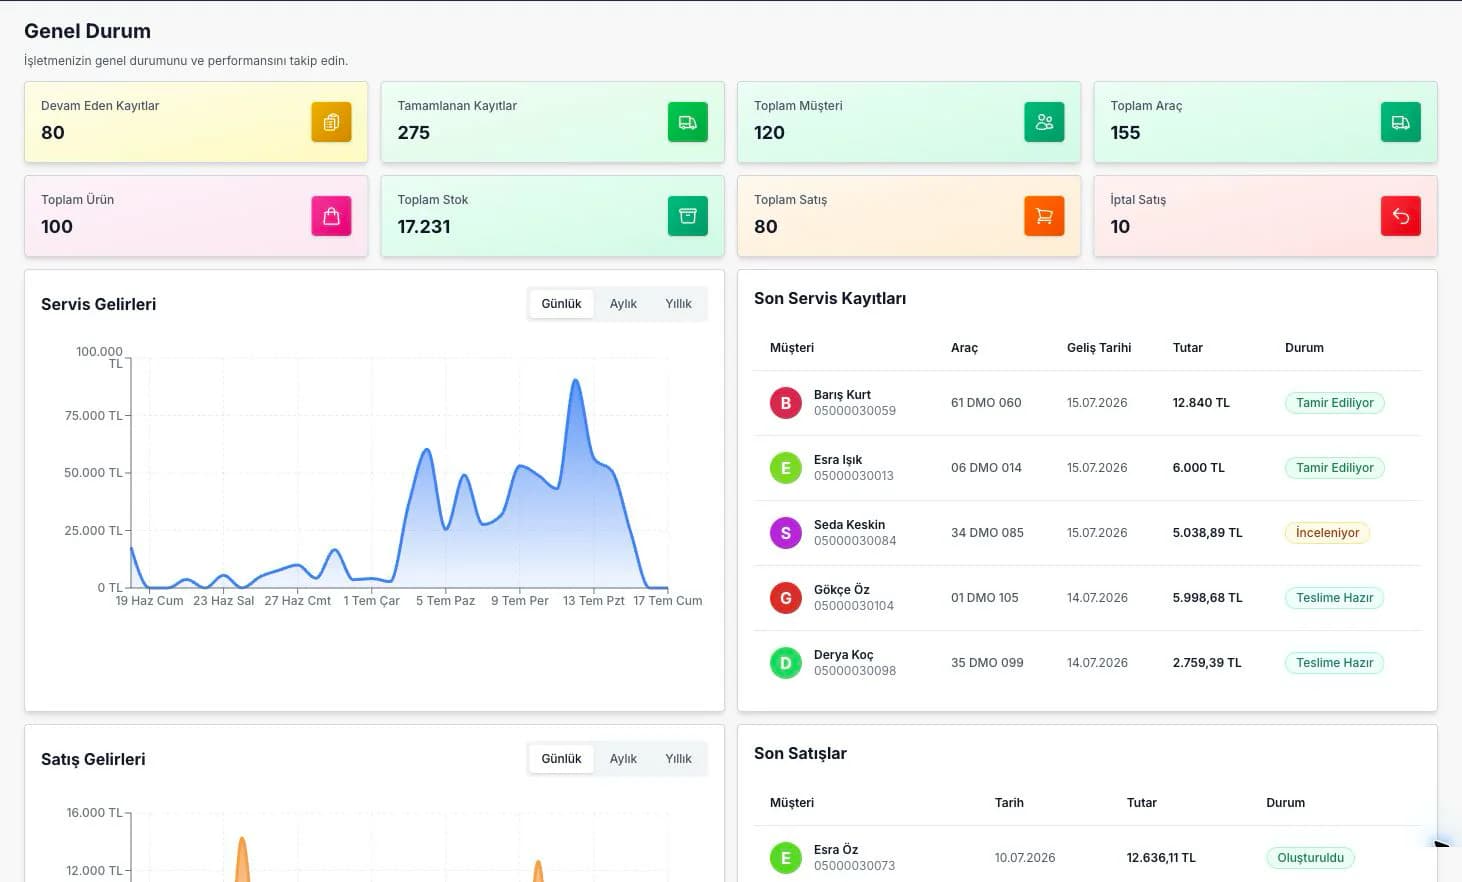Click the Toplam Stok archive box icon
The image size is (1462, 882).
point(688,216)
